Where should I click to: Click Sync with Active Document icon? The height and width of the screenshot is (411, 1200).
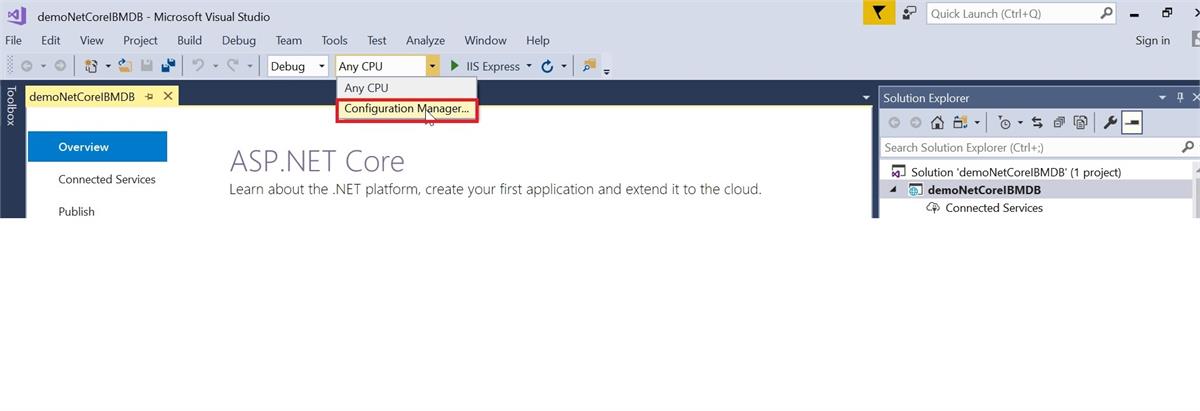point(1038,123)
